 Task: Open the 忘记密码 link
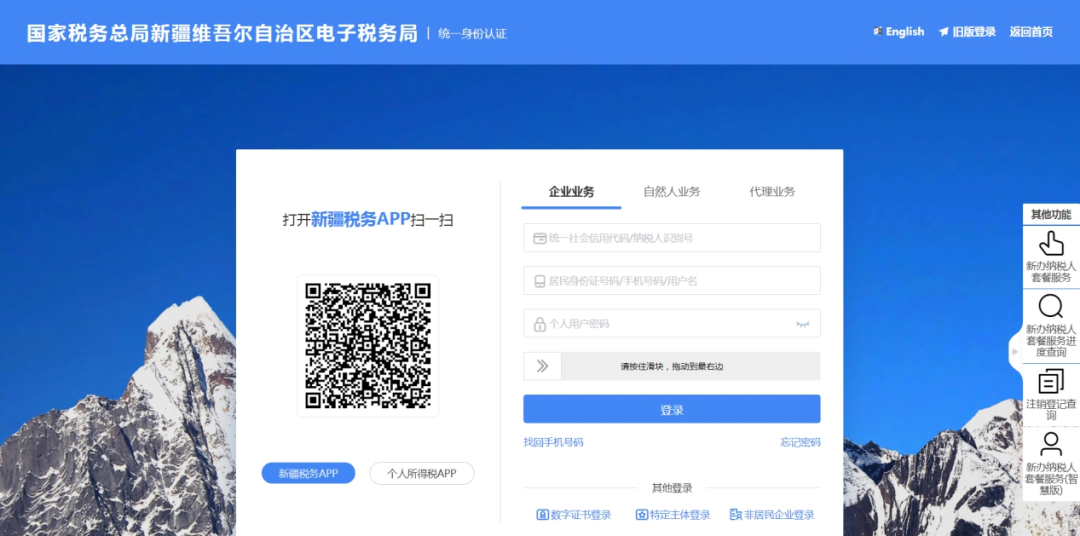[800, 442]
